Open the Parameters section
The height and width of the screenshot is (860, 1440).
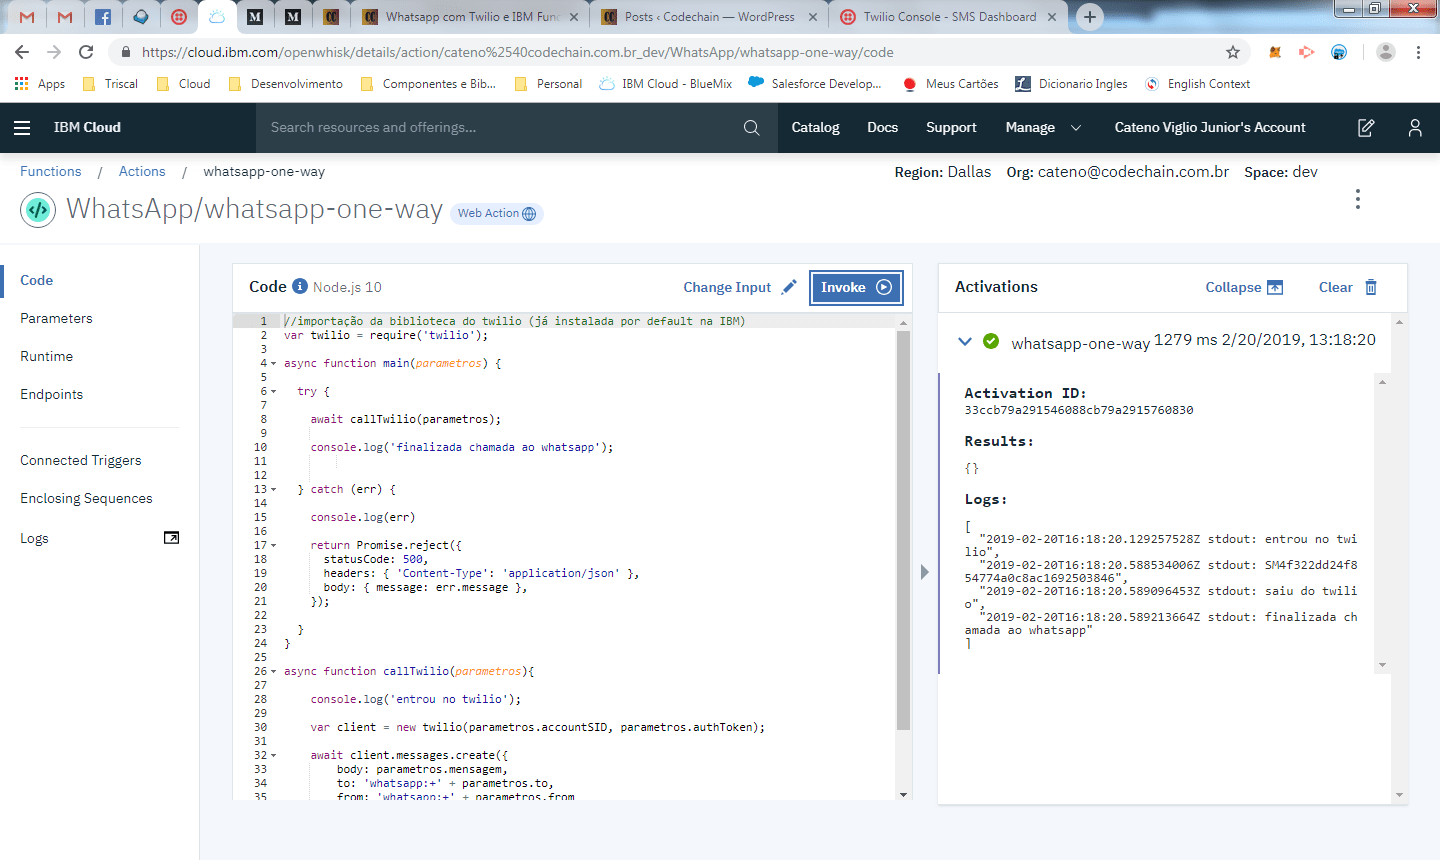tap(56, 318)
